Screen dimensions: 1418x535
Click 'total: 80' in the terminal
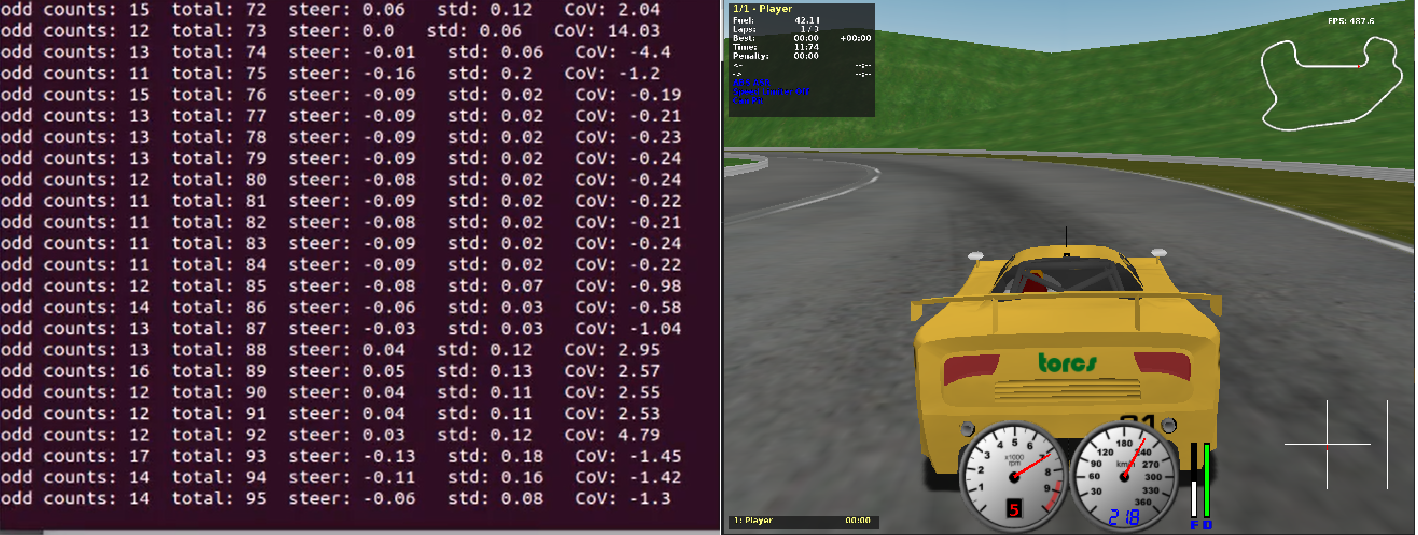[x=219, y=180]
